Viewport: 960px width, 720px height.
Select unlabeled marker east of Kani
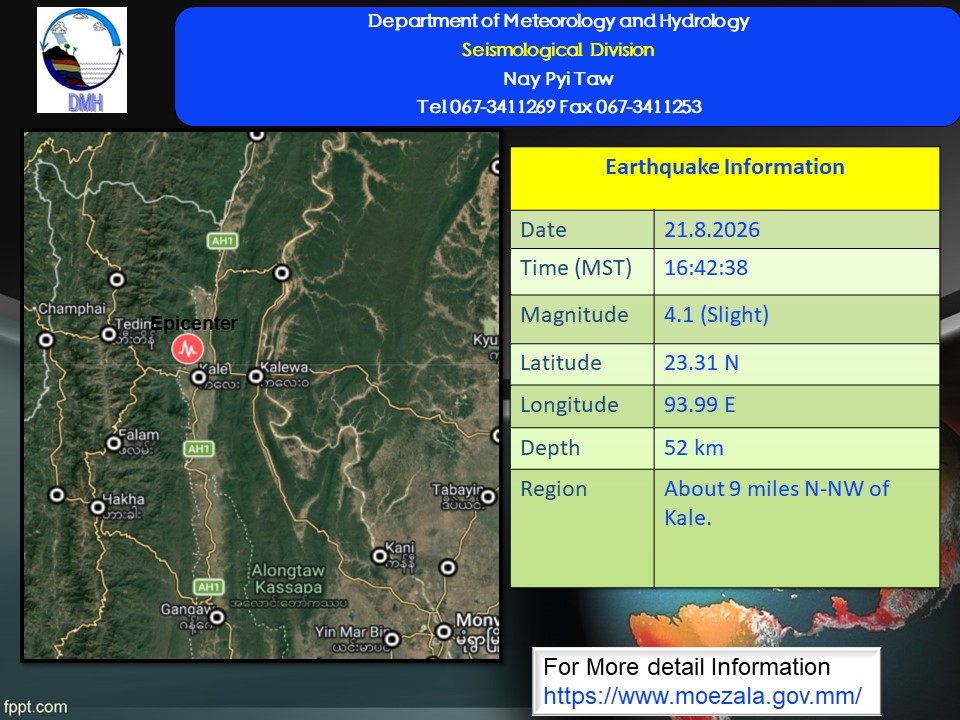[448, 568]
